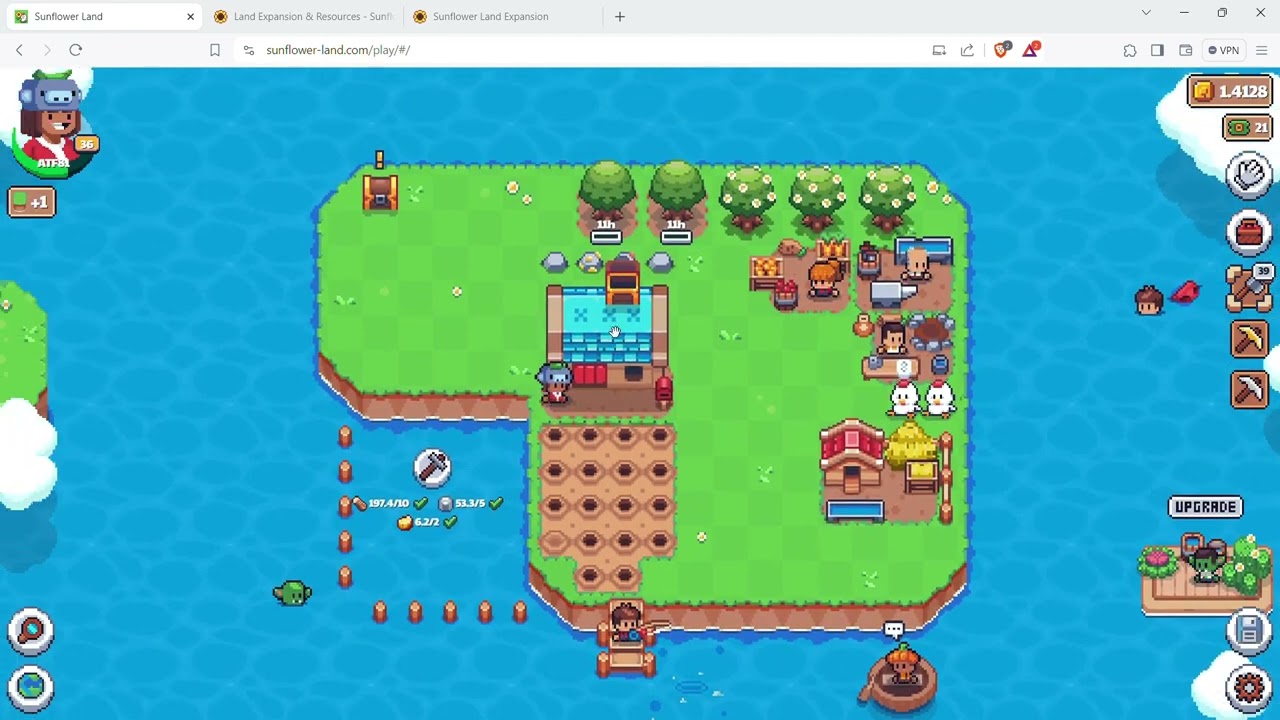Viewport: 1280px width, 720px height.
Task: Select the hammer item showing 39
Action: pos(1249,287)
